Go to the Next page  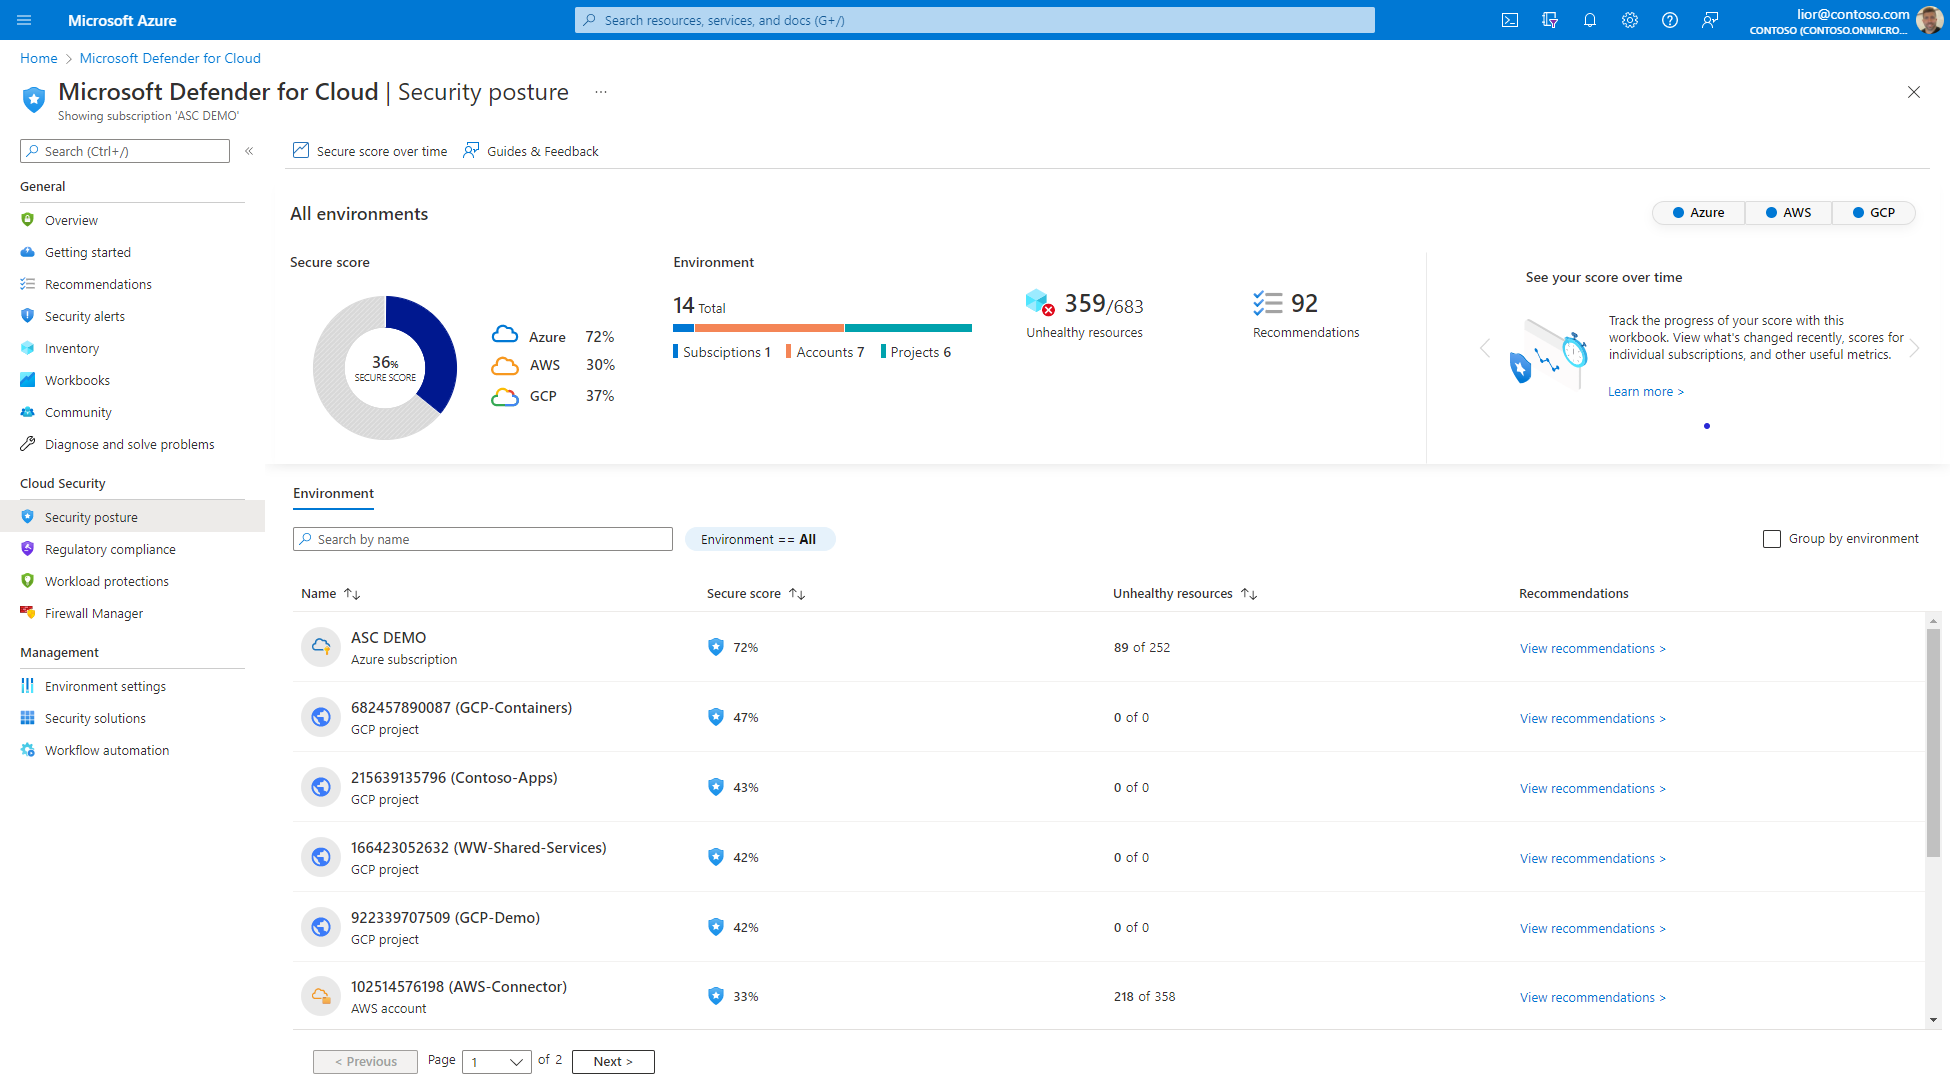pyautogui.click(x=613, y=1062)
